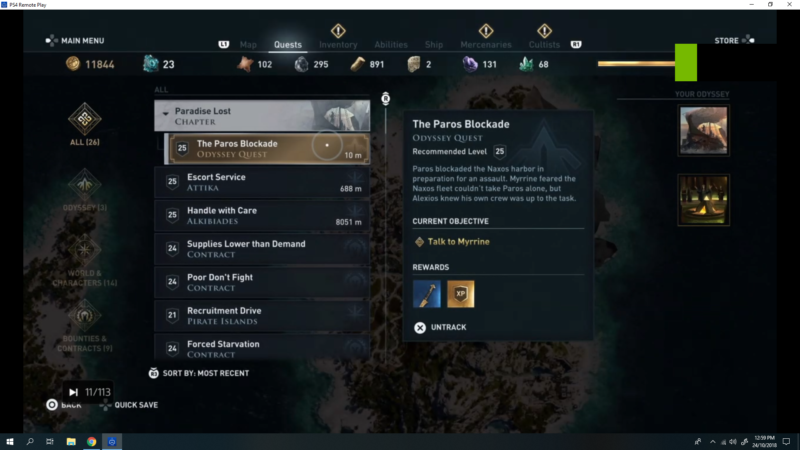The image size is (800, 450).
Task: Select the ALL (26) quests filter icon
Action: [85, 119]
